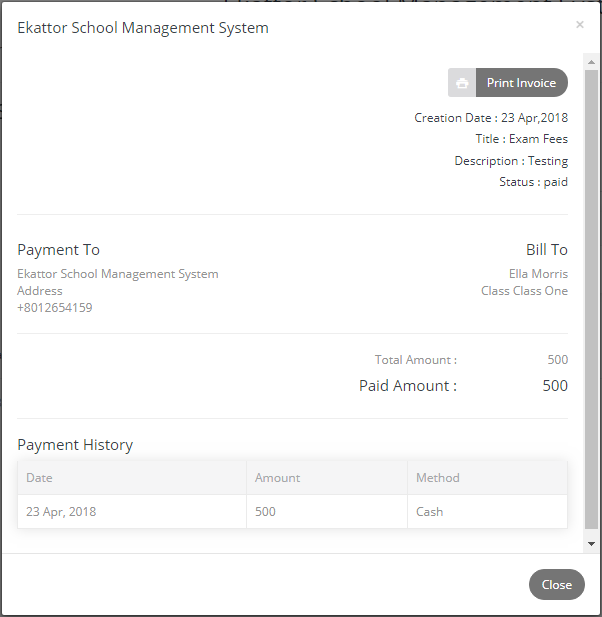Click the Payment History heading

pyautogui.click(x=75, y=445)
